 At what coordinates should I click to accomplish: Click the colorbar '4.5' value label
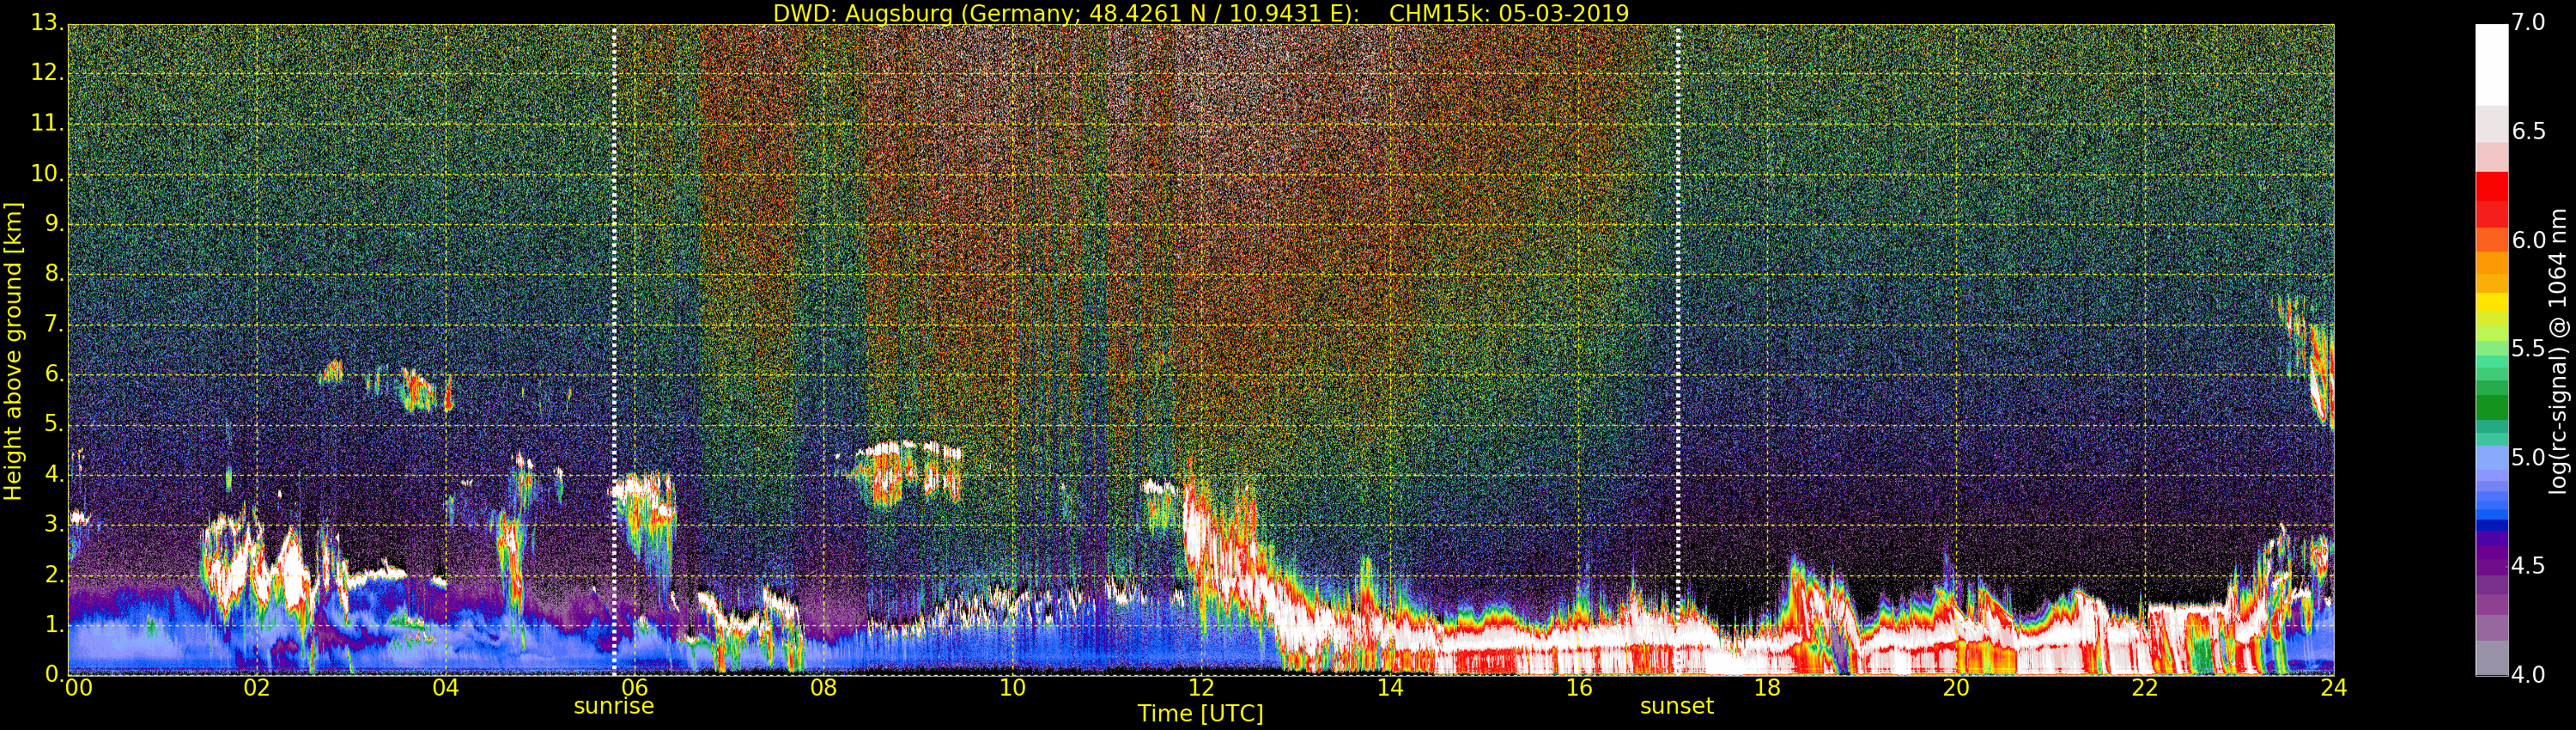(2528, 566)
